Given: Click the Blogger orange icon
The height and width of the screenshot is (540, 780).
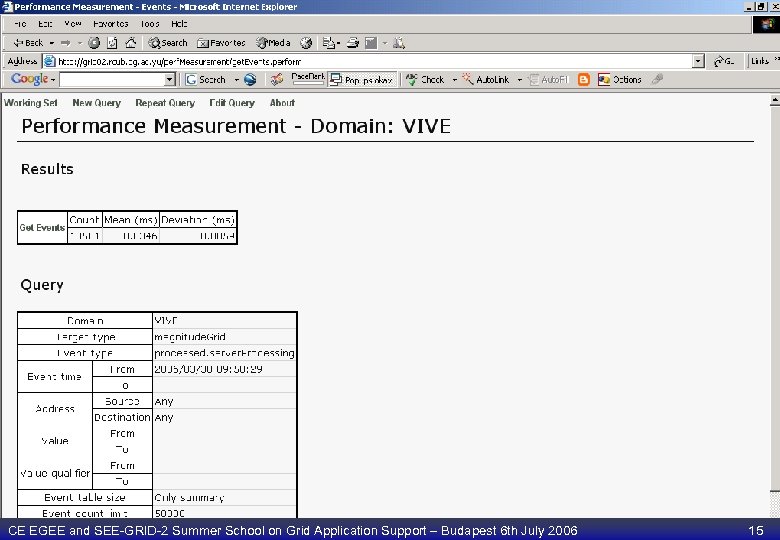Looking at the screenshot, I should pyautogui.click(x=584, y=80).
